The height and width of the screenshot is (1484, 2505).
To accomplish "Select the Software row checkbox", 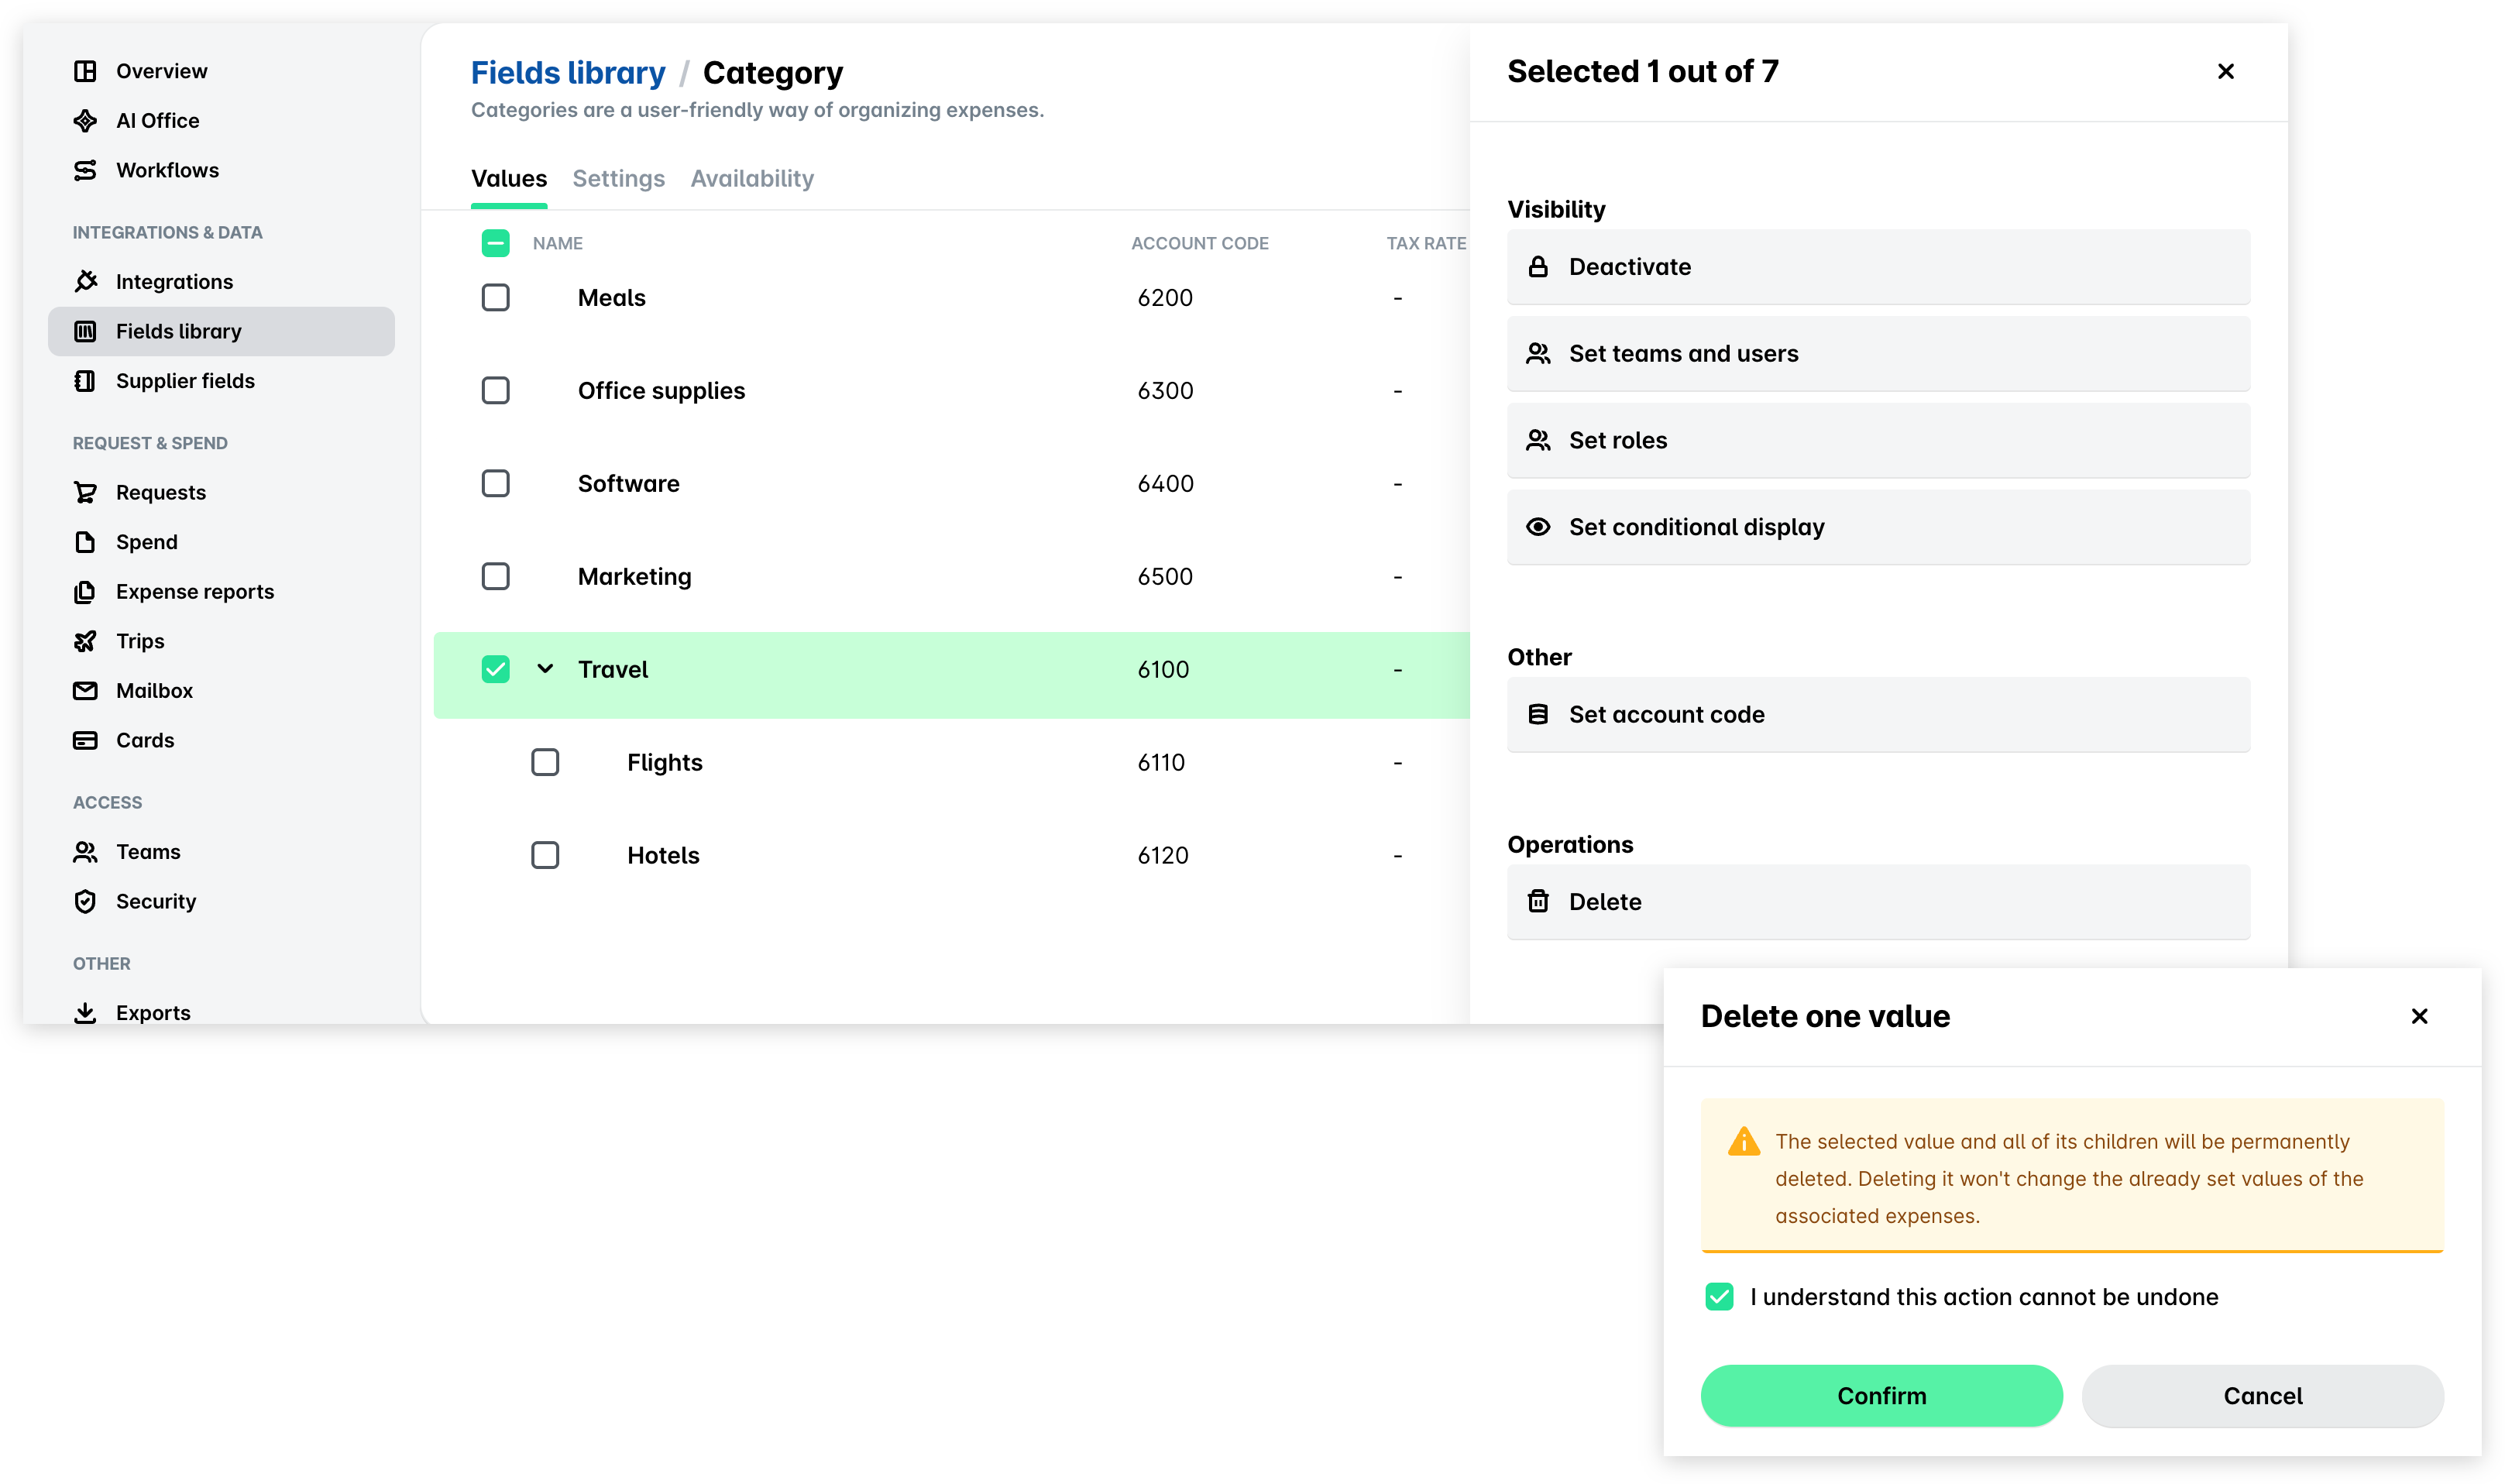I will click(x=495, y=484).
